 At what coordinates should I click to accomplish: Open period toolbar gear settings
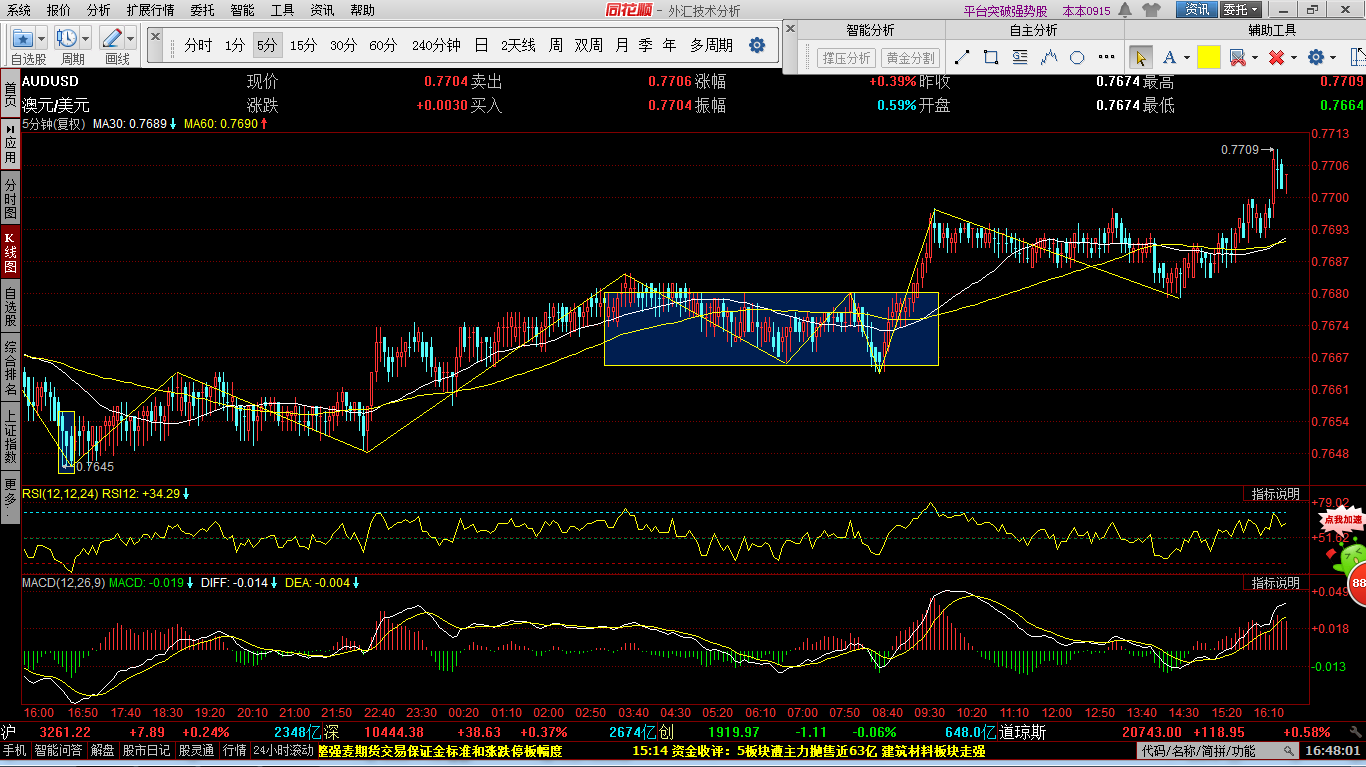[757, 45]
